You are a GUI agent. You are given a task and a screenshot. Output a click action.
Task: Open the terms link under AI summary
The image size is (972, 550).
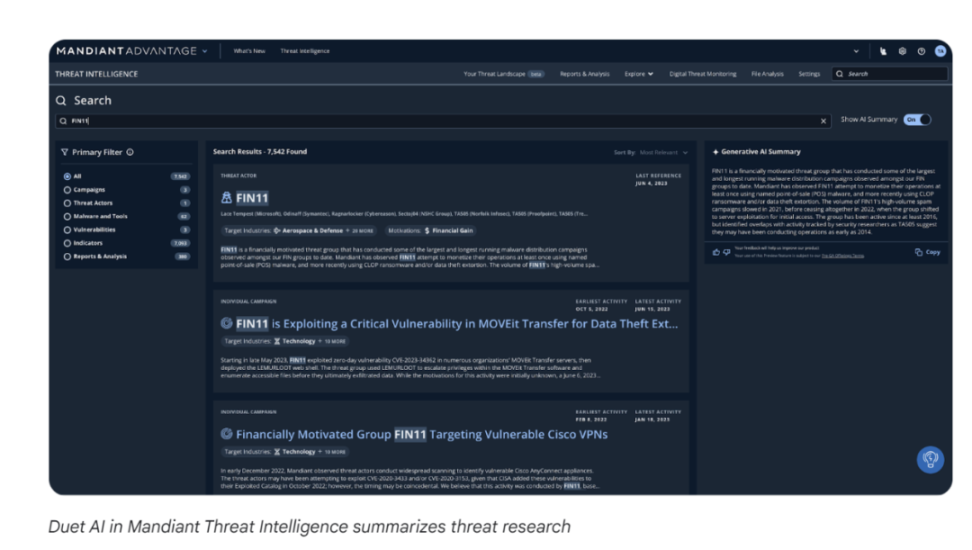(x=842, y=255)
